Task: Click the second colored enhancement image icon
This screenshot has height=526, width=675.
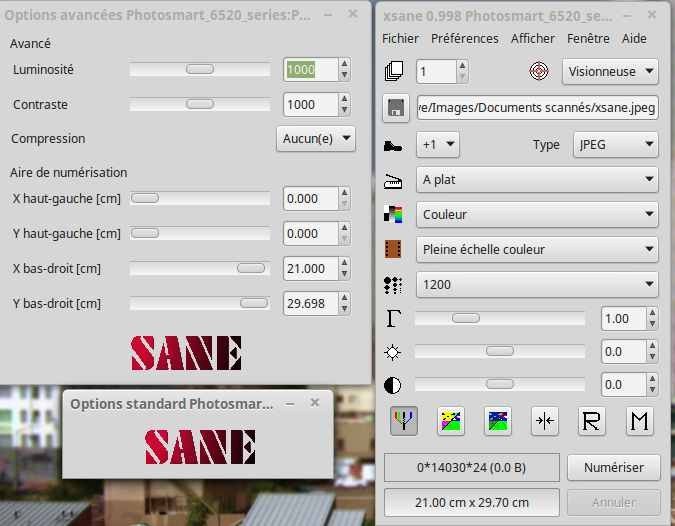Action: tap(498, 421)
